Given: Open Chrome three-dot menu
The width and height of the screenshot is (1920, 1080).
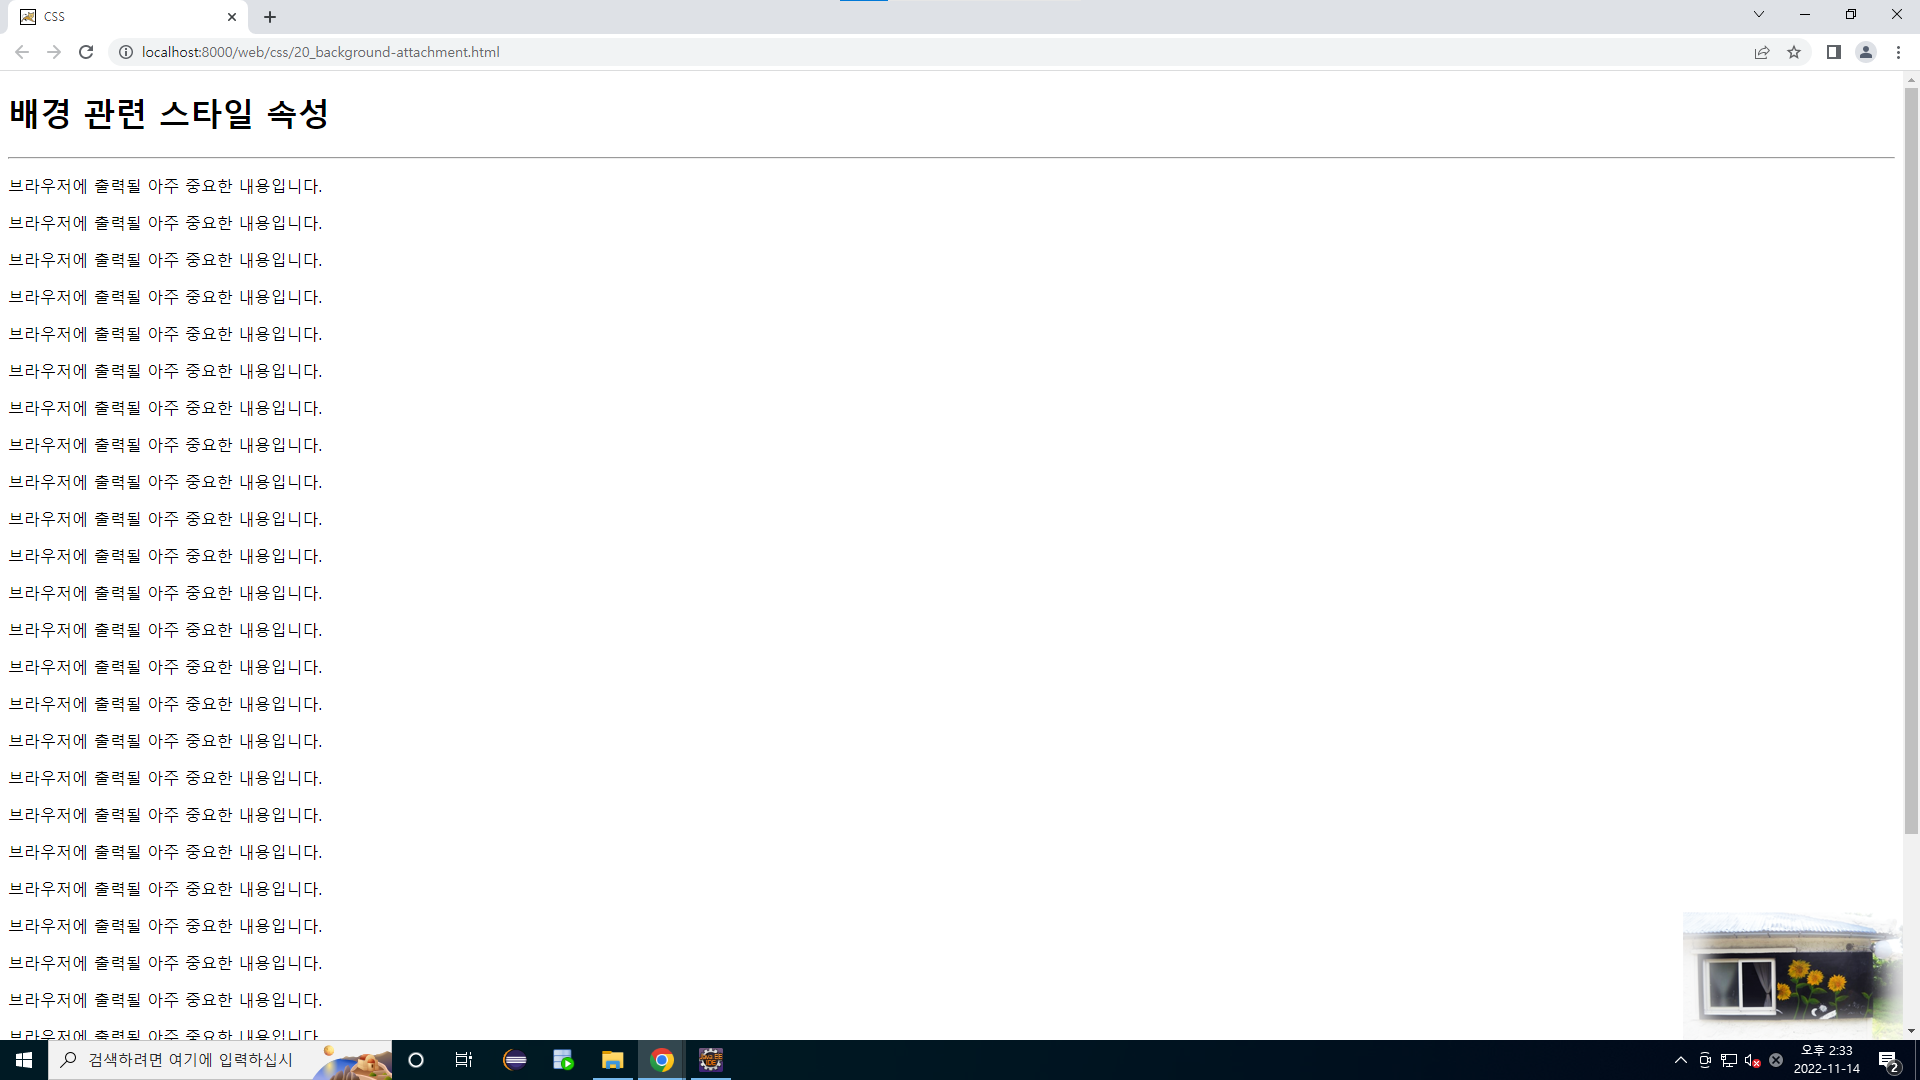Looking at the screenshot, I should (x=1898, y=52).
